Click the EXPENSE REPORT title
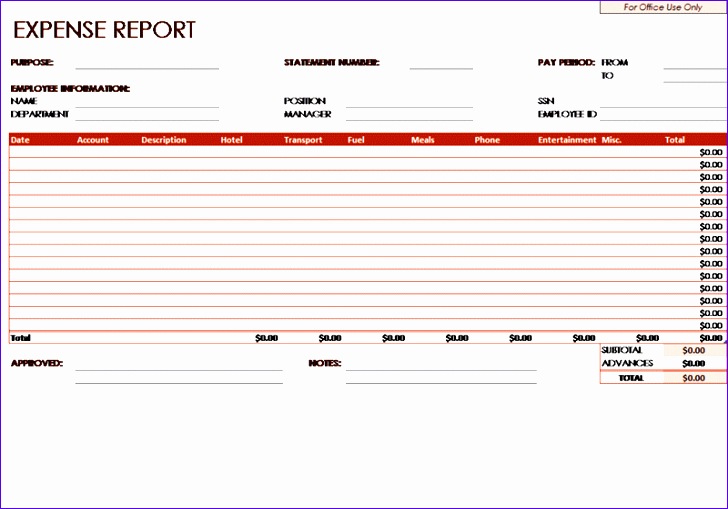Image resolution: width=728 pixels, height=509 pixels. [x=104, y=30]
